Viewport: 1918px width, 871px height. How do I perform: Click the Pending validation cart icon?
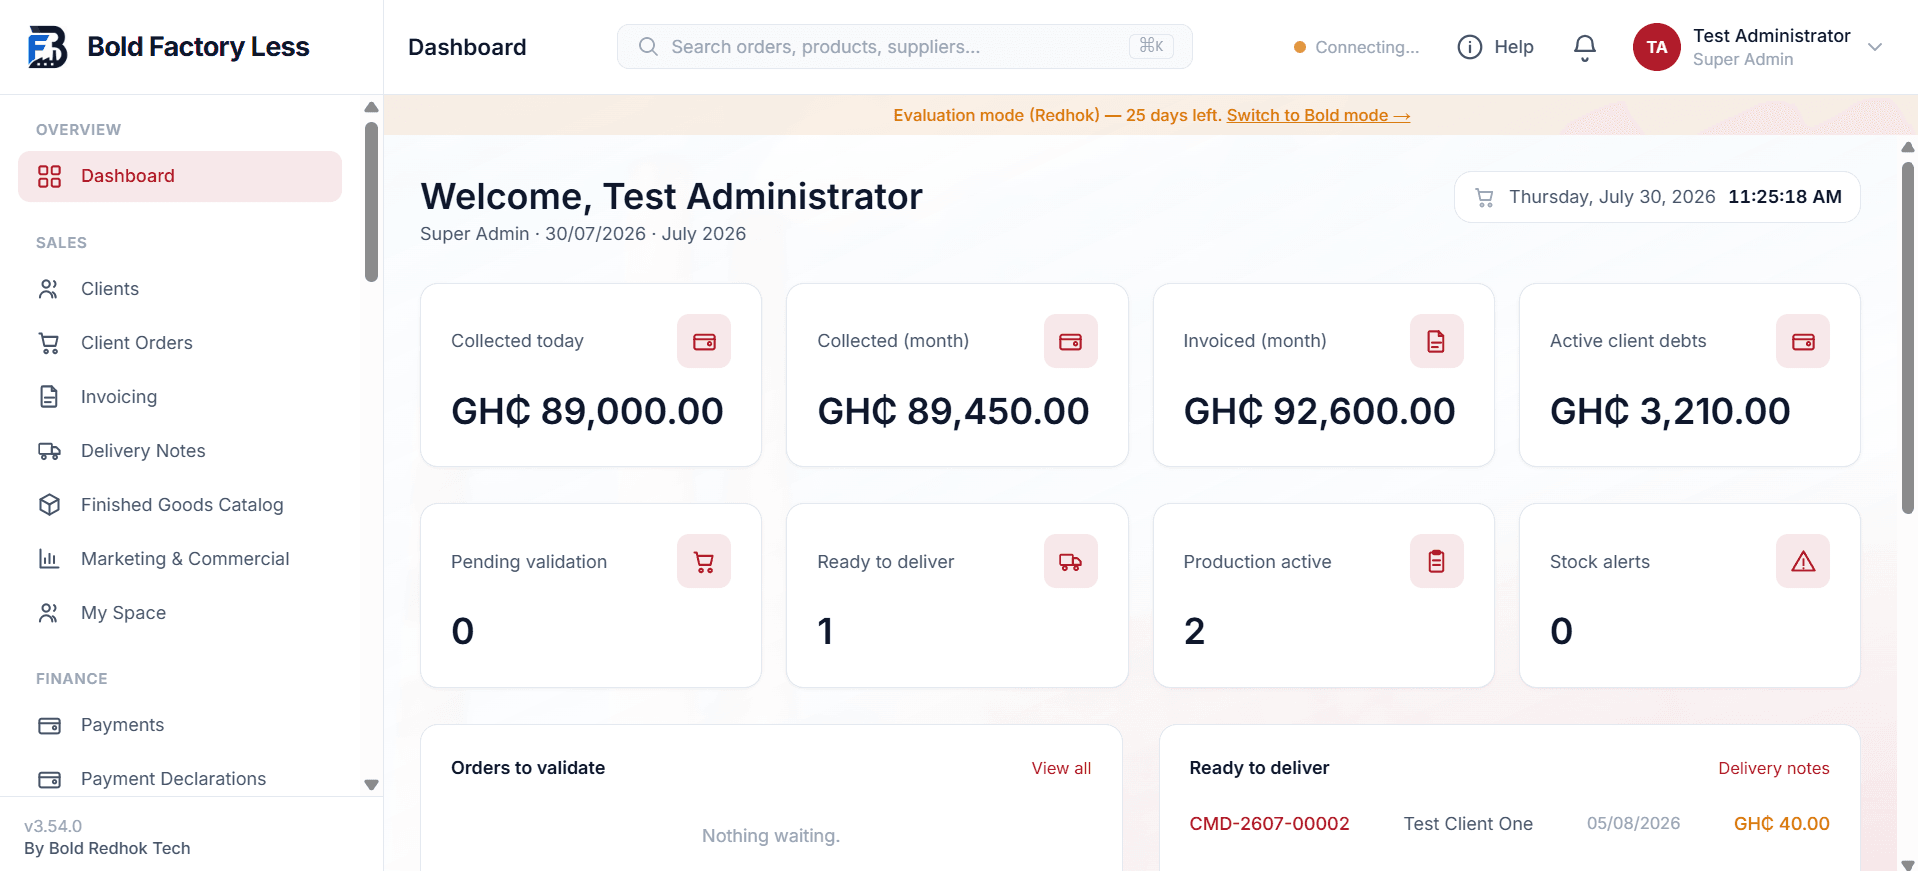pos(704,562)
